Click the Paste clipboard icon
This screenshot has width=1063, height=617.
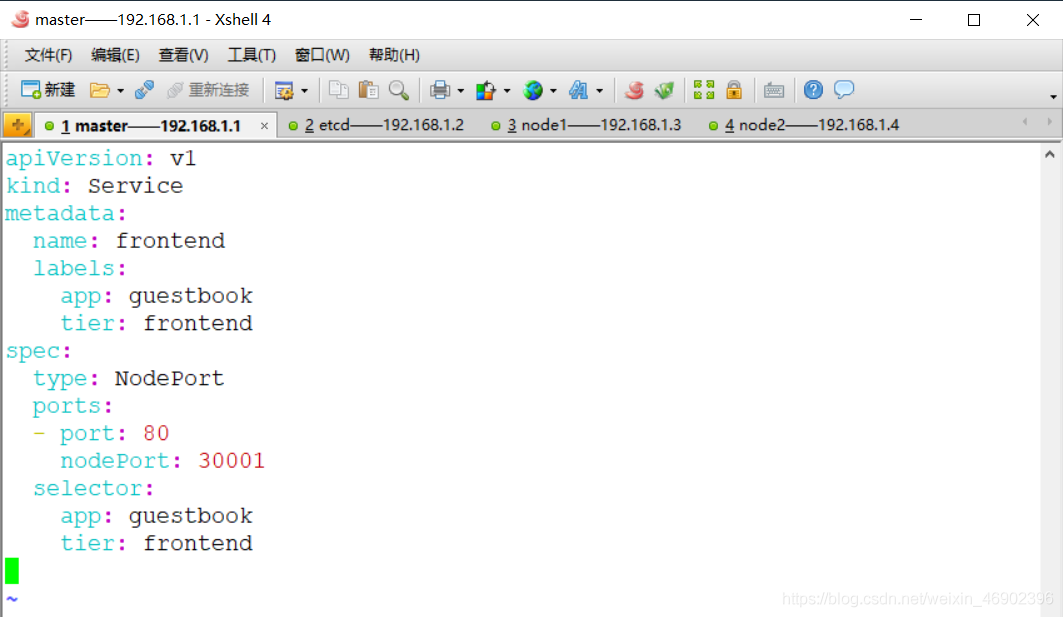[x=368, y=89]
